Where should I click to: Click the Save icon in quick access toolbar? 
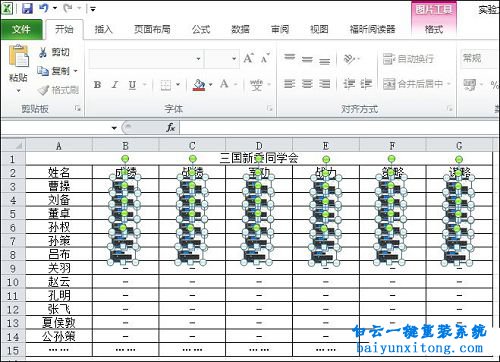27,8
